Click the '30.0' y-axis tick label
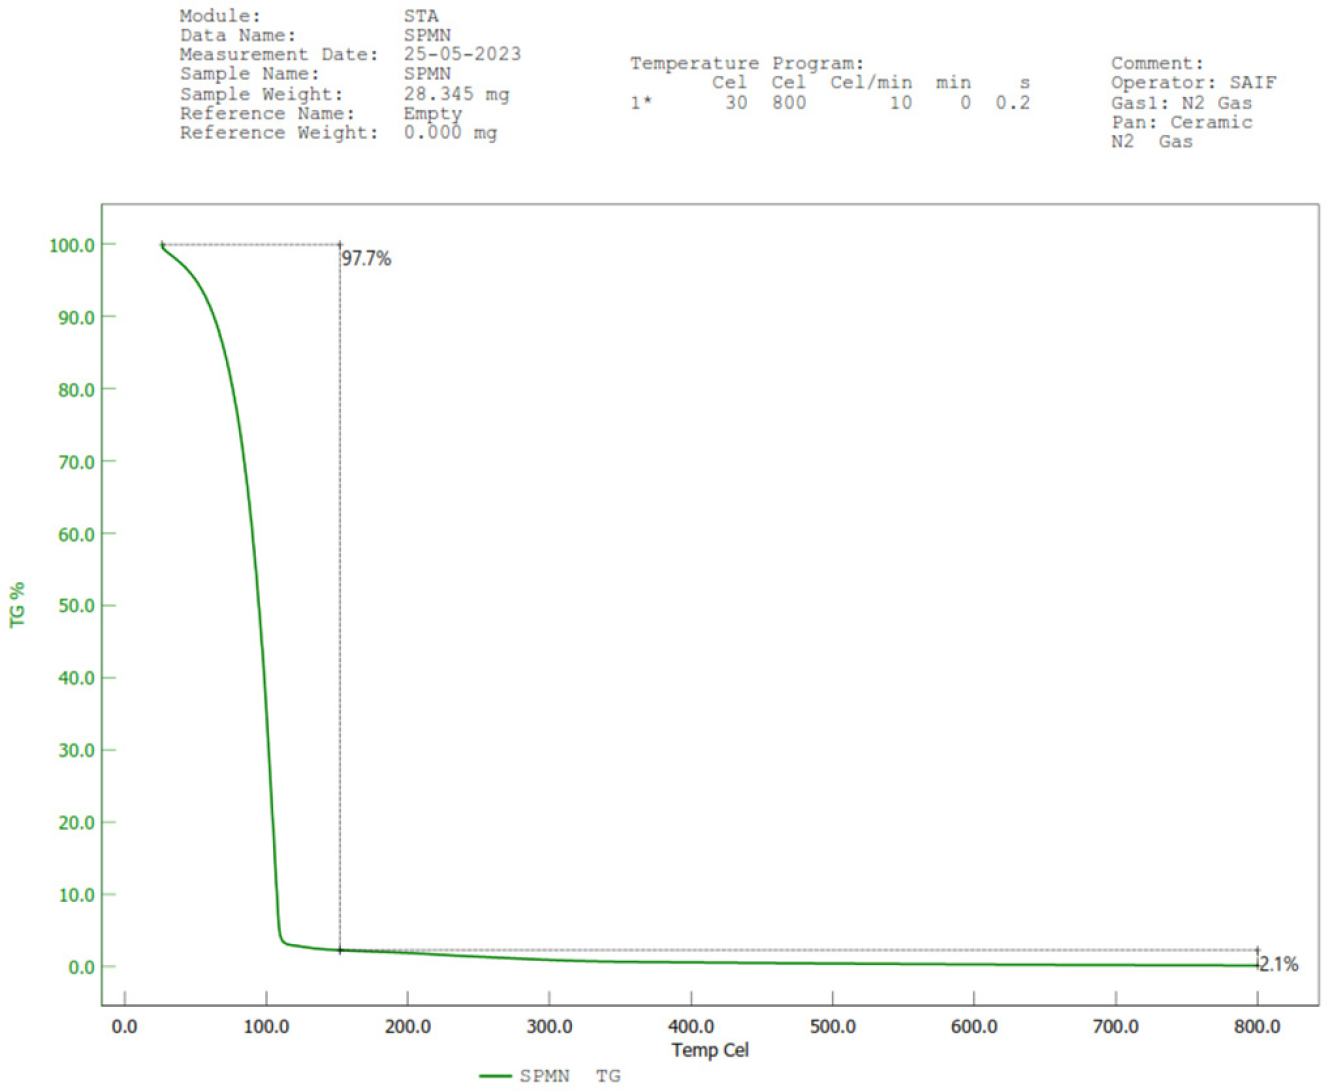Image resolution: width=1327 pixels, height=1091 pixels. [76, 751]
